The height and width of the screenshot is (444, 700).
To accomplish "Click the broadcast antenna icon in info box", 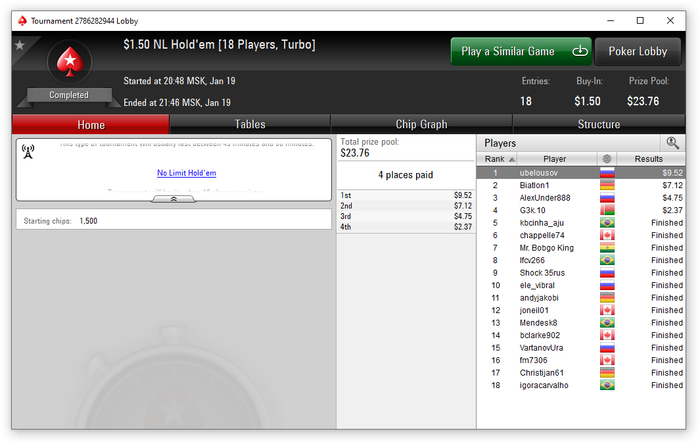I will [x=28, y=152].
